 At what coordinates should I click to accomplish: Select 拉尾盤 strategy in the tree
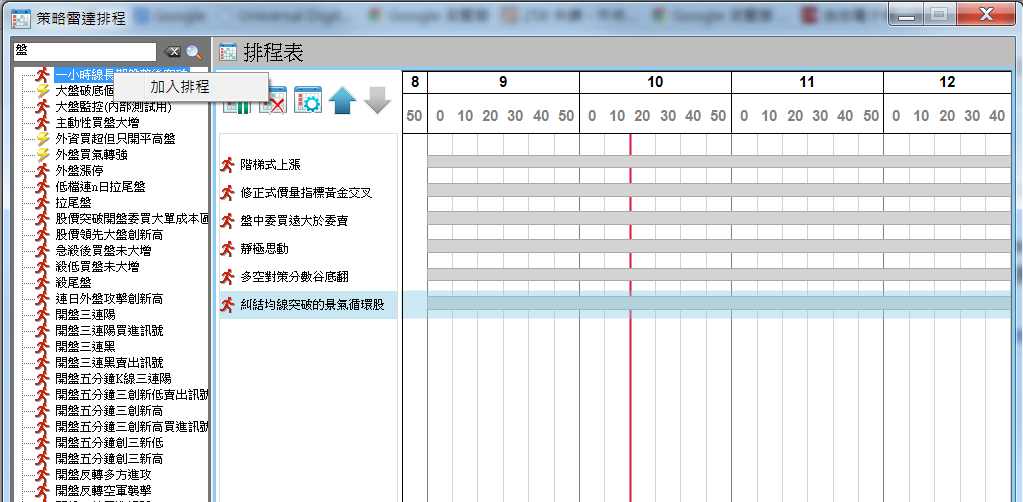73,202
